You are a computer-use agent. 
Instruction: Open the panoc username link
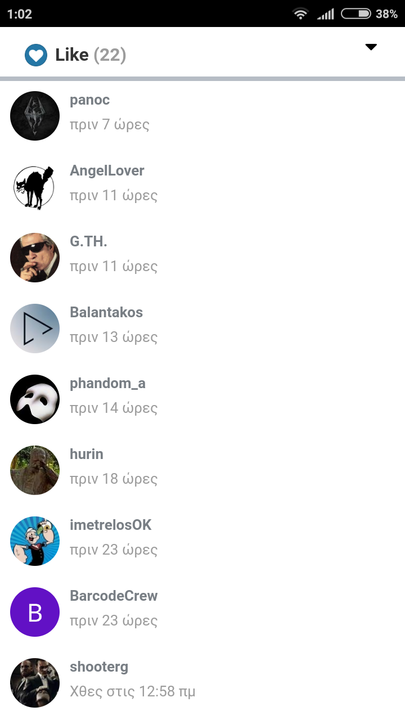click(x=90, y=100)
